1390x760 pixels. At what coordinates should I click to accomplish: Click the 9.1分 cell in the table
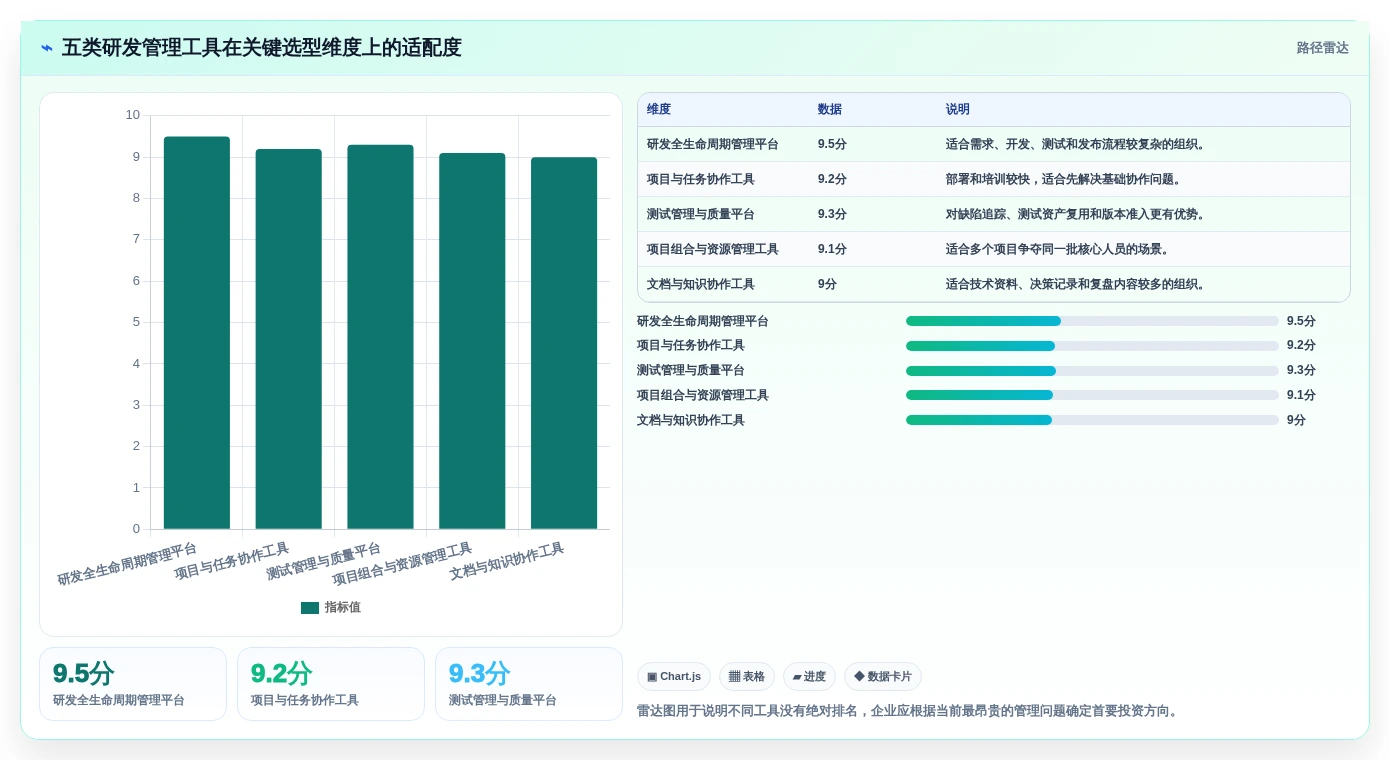pyautogui.click(x=832, y=249)
